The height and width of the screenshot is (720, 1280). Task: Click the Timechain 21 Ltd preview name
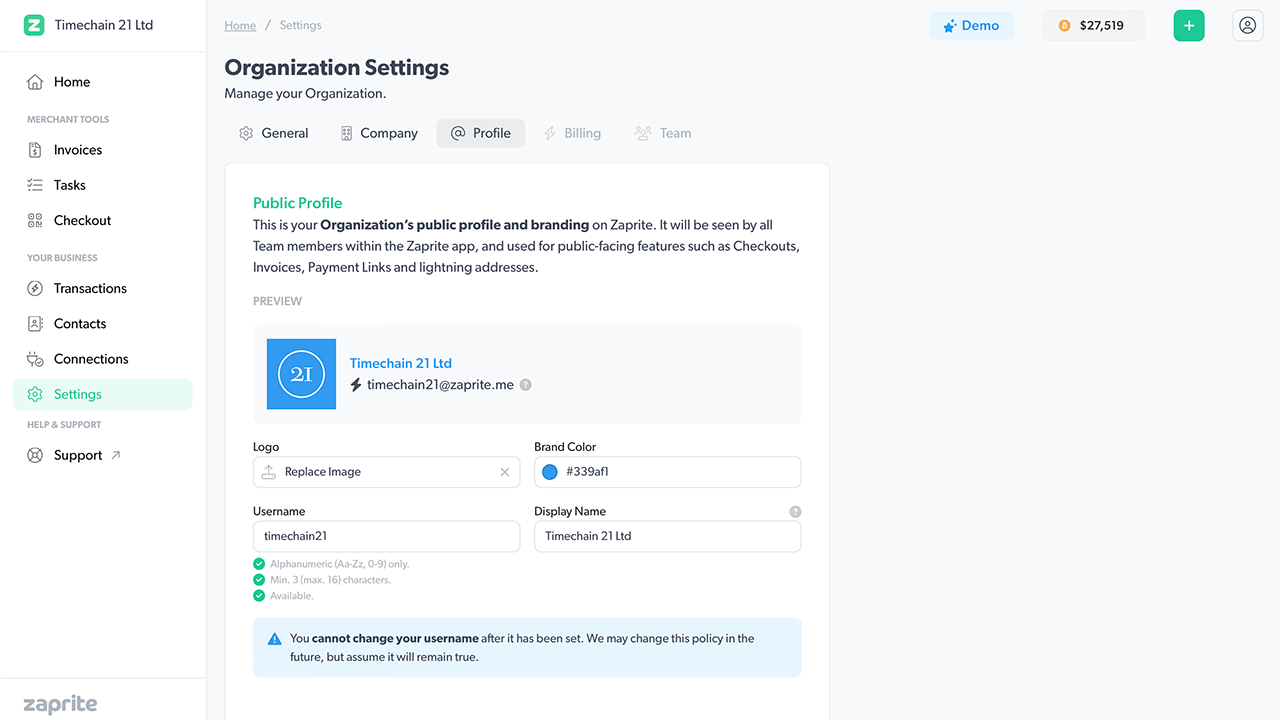pyautogui.click(x=401, y=363)
